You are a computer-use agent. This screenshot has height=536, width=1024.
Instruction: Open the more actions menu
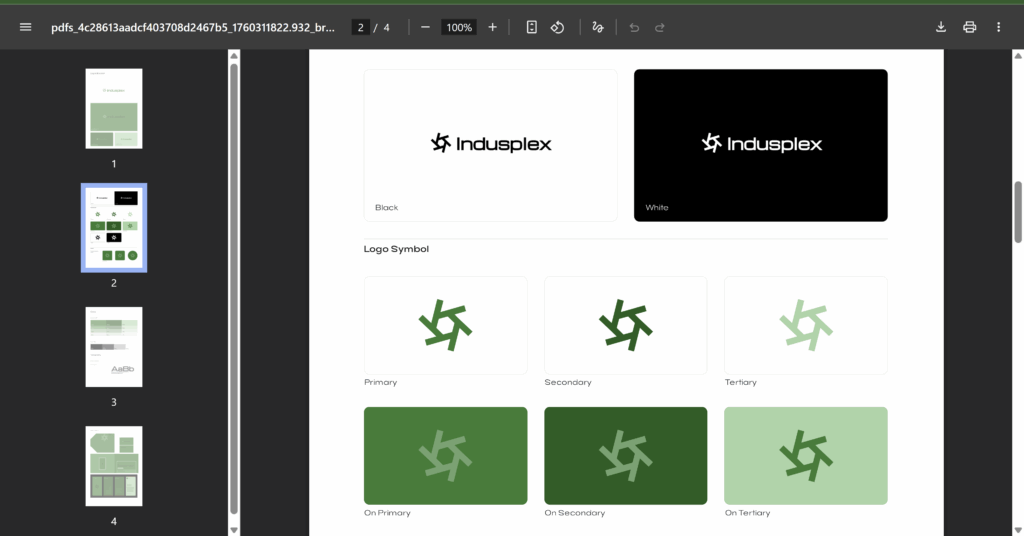tap(998, 27)
